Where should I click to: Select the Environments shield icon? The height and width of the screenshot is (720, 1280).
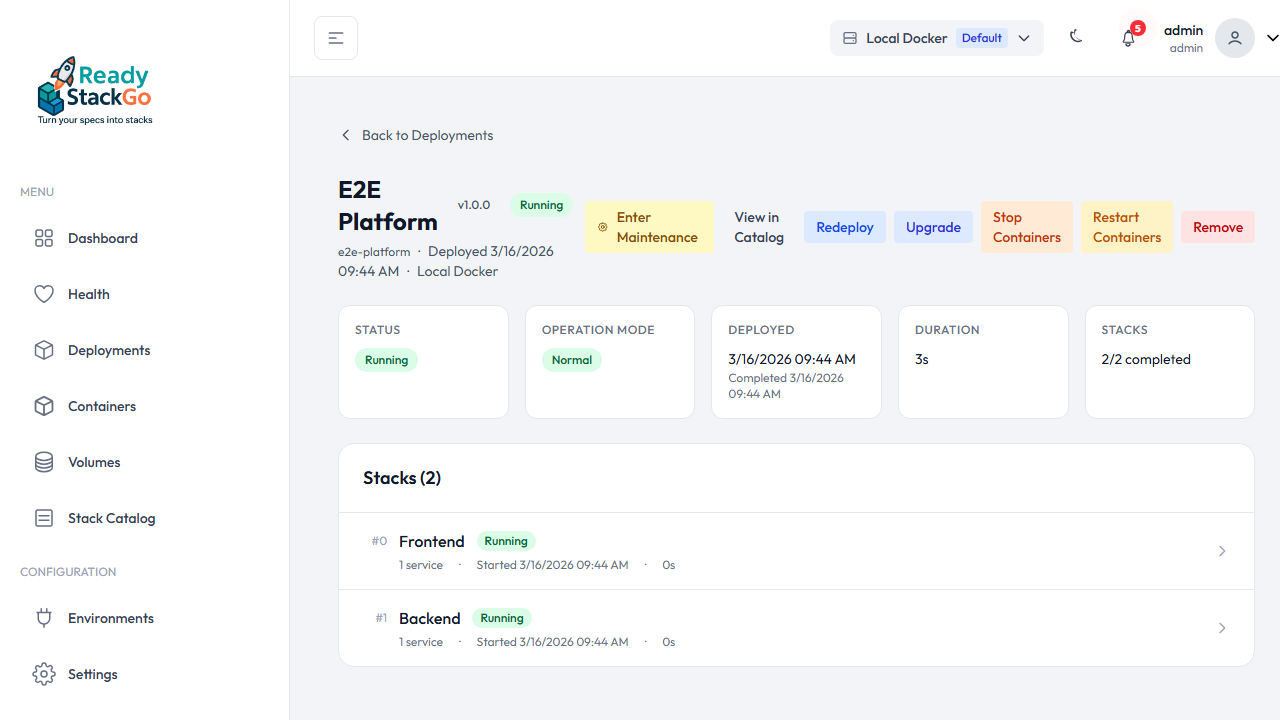[44, 618]
